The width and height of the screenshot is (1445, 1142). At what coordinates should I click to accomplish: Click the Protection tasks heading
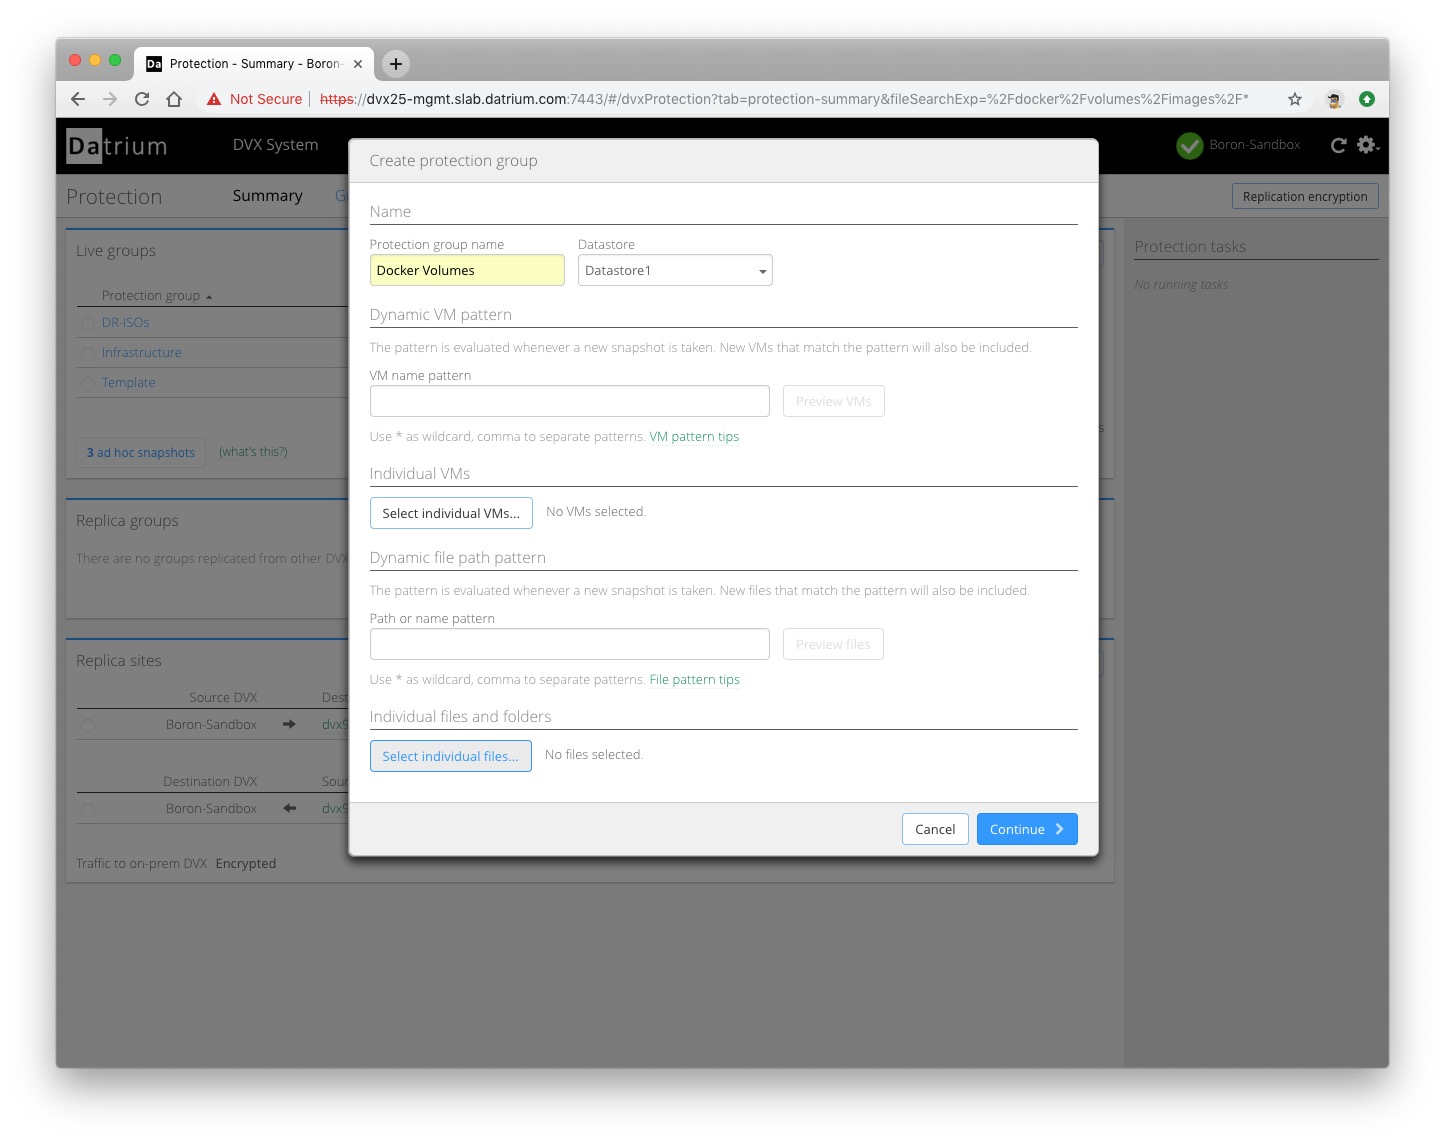(x=1190, y=247)
